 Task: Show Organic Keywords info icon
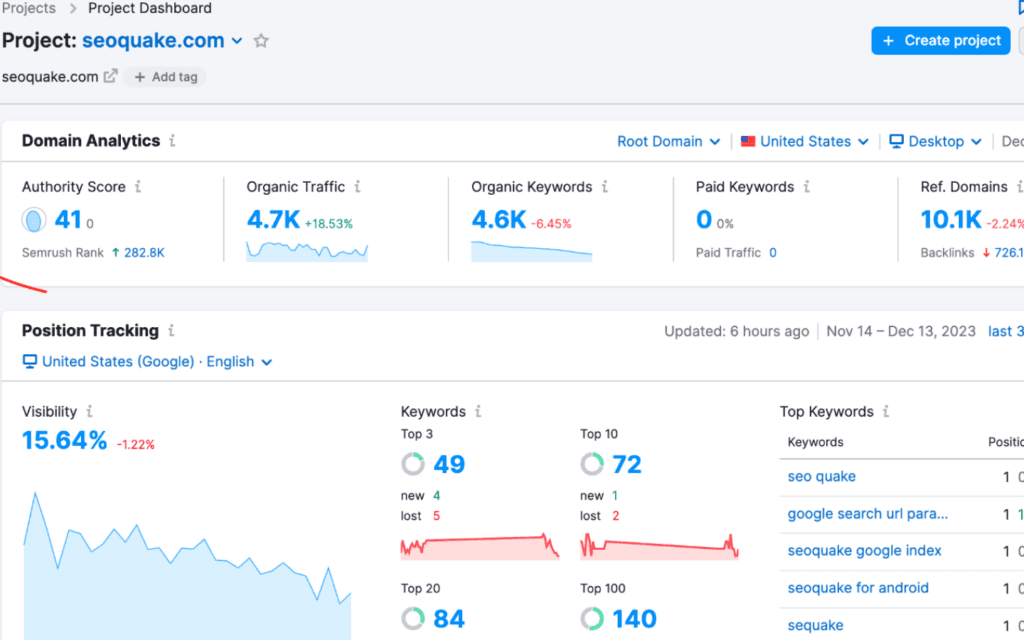[x=605, y=187]
